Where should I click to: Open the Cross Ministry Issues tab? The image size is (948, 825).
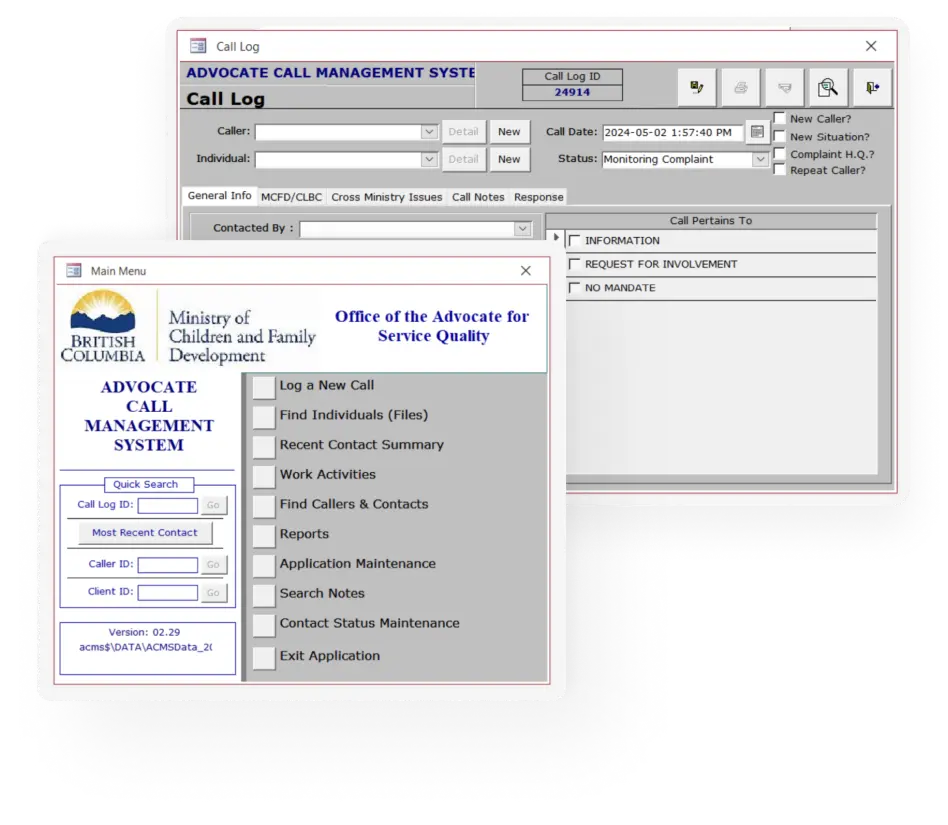click(x=386, y=197)
